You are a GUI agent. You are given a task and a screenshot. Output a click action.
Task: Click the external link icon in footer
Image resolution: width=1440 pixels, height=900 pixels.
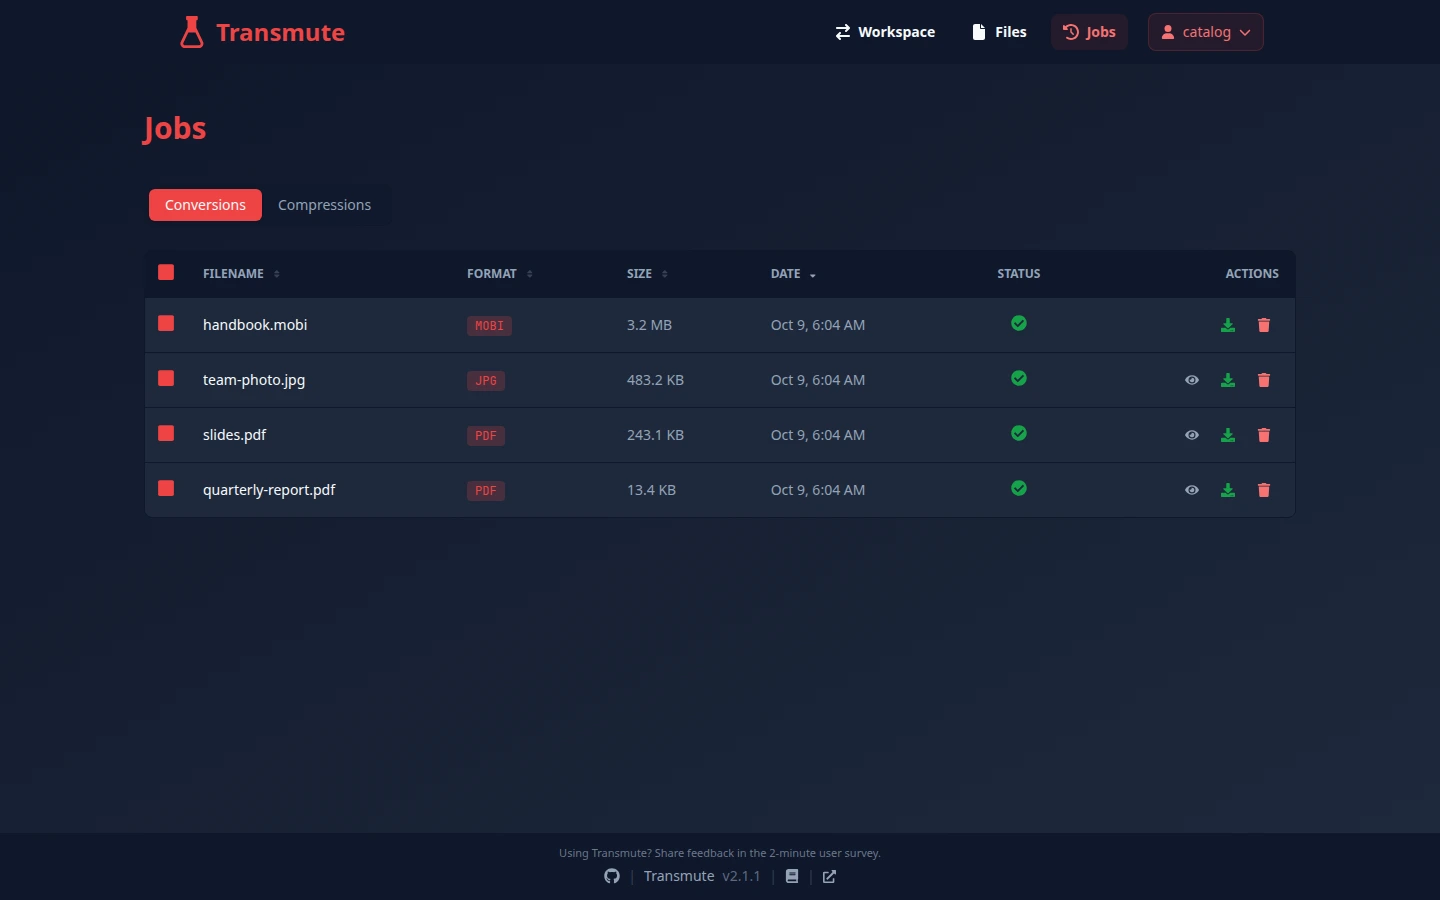coord(829,877)
